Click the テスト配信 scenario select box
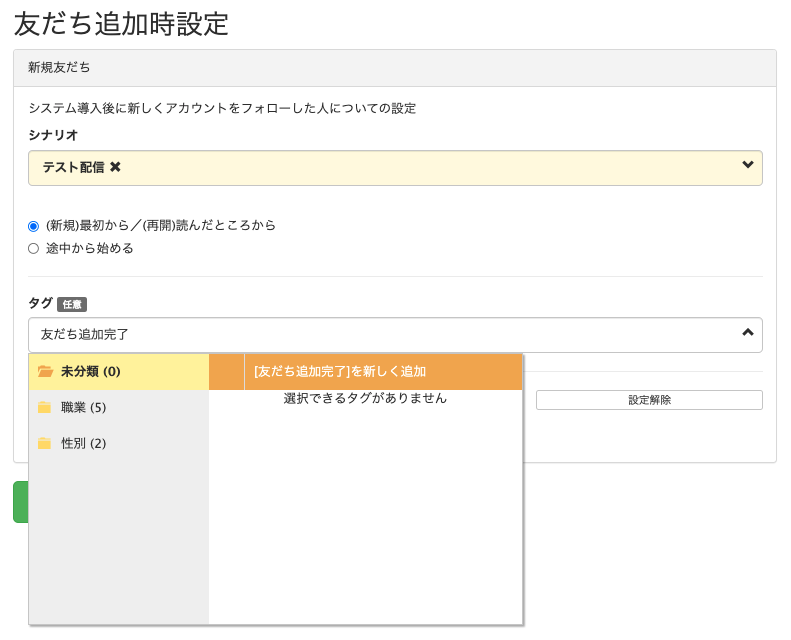Screen dimensions: 791x640 pyautogui.click(x=396, y=168)
